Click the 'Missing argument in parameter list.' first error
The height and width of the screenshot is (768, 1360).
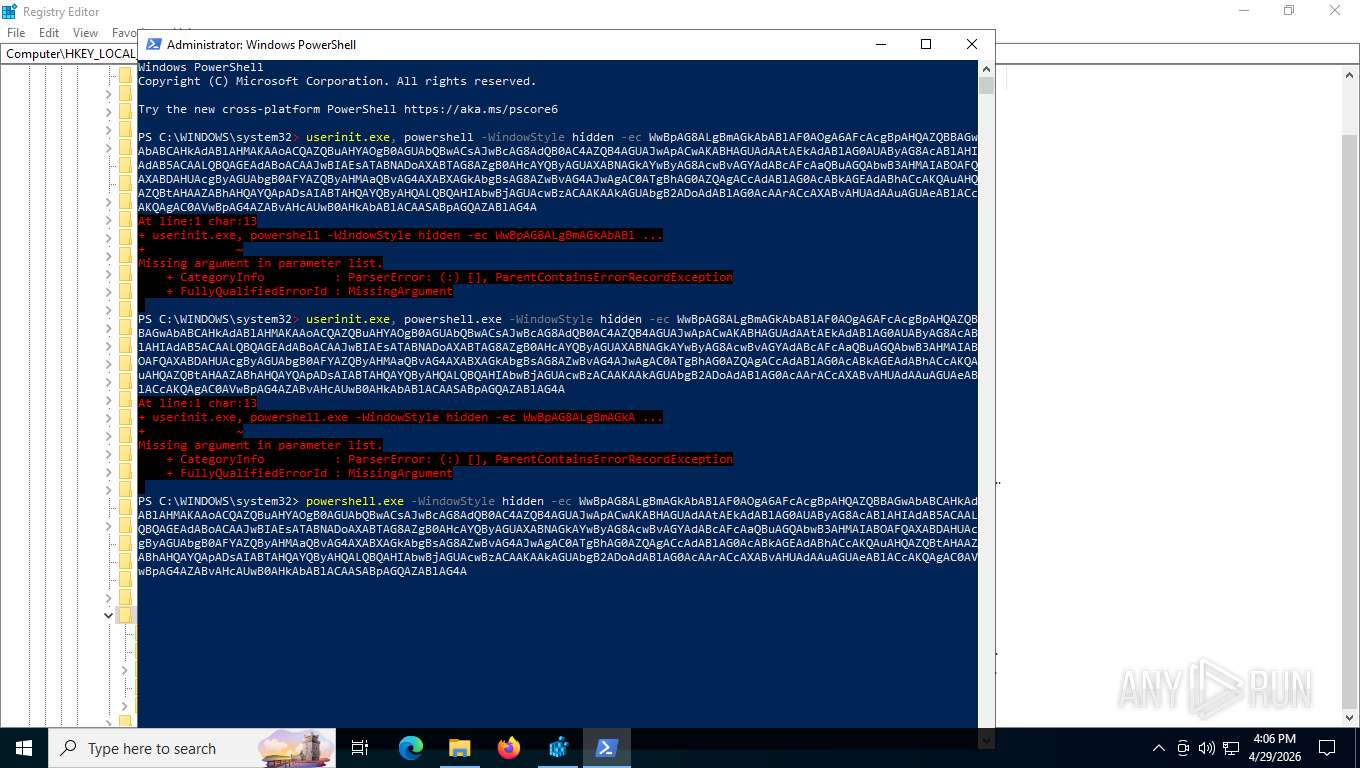pyautogui.click(x=261, y=263)
